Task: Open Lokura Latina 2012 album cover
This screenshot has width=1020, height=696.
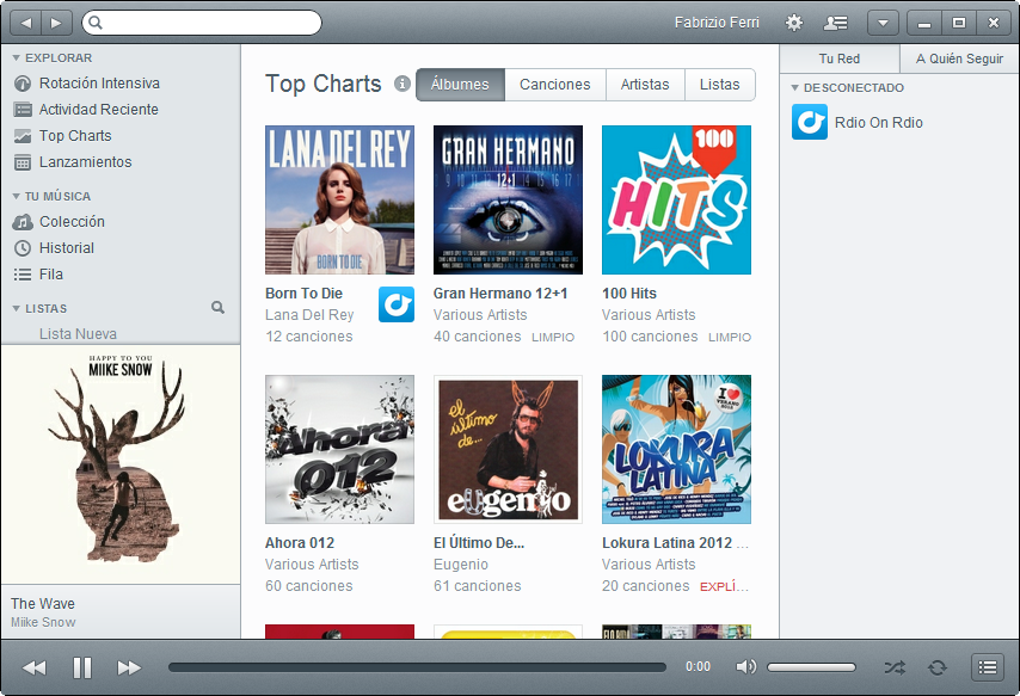Action: [677, 449]
